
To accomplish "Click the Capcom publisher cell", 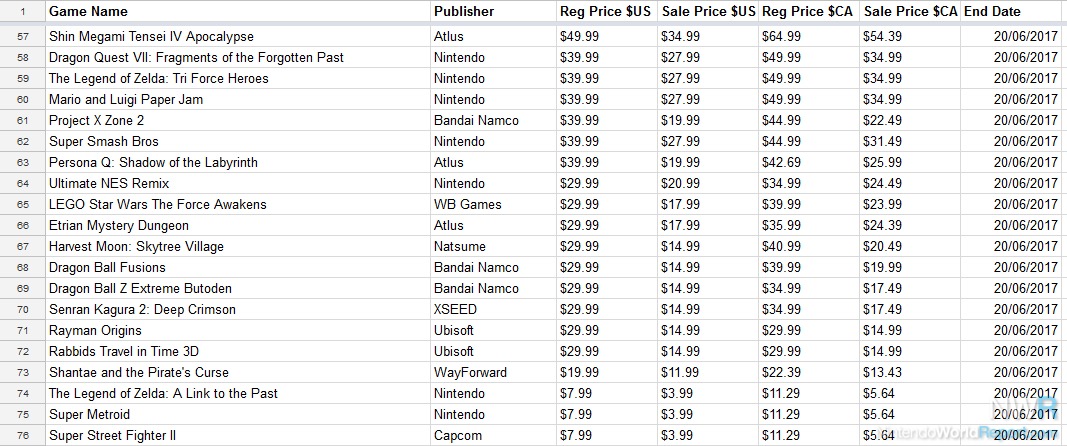I will [493, 435].
